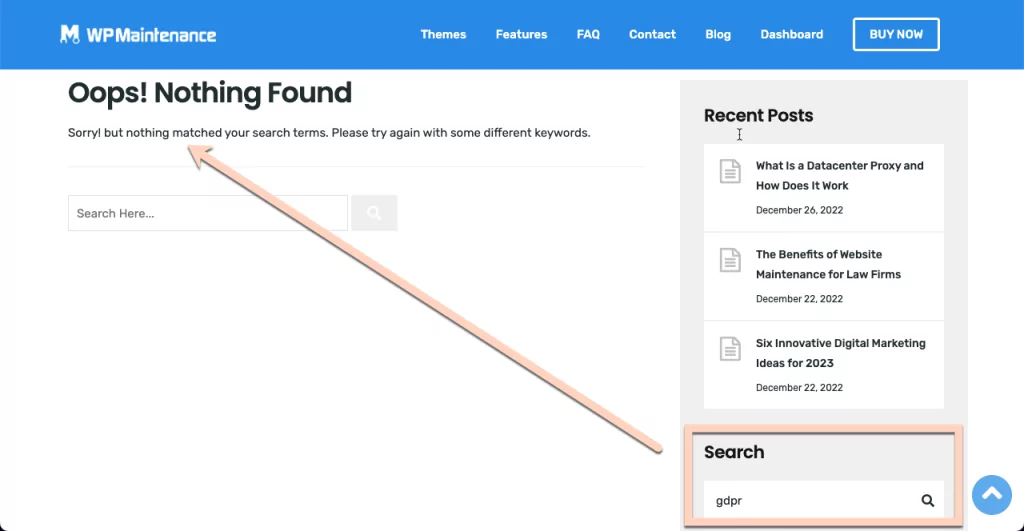Visit the Blog section
Screen dimensions: 1024x531
point(718,35)
